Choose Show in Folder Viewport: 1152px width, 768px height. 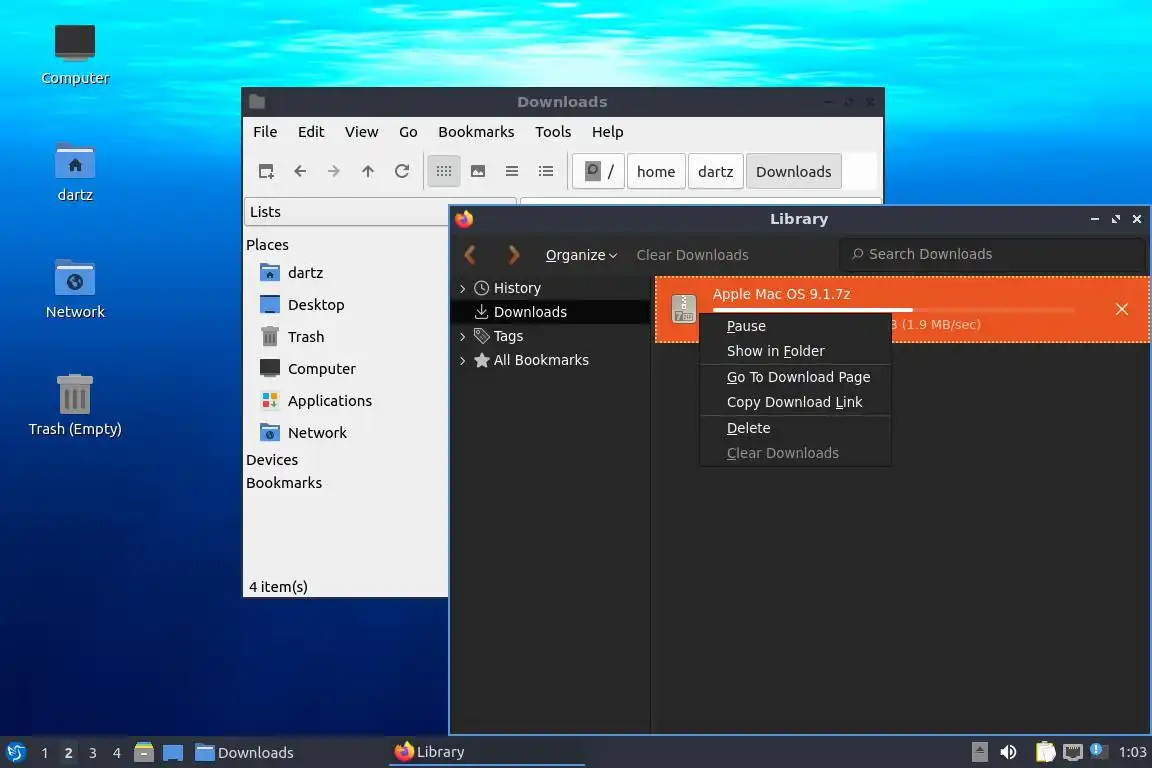tap(795, 351)
